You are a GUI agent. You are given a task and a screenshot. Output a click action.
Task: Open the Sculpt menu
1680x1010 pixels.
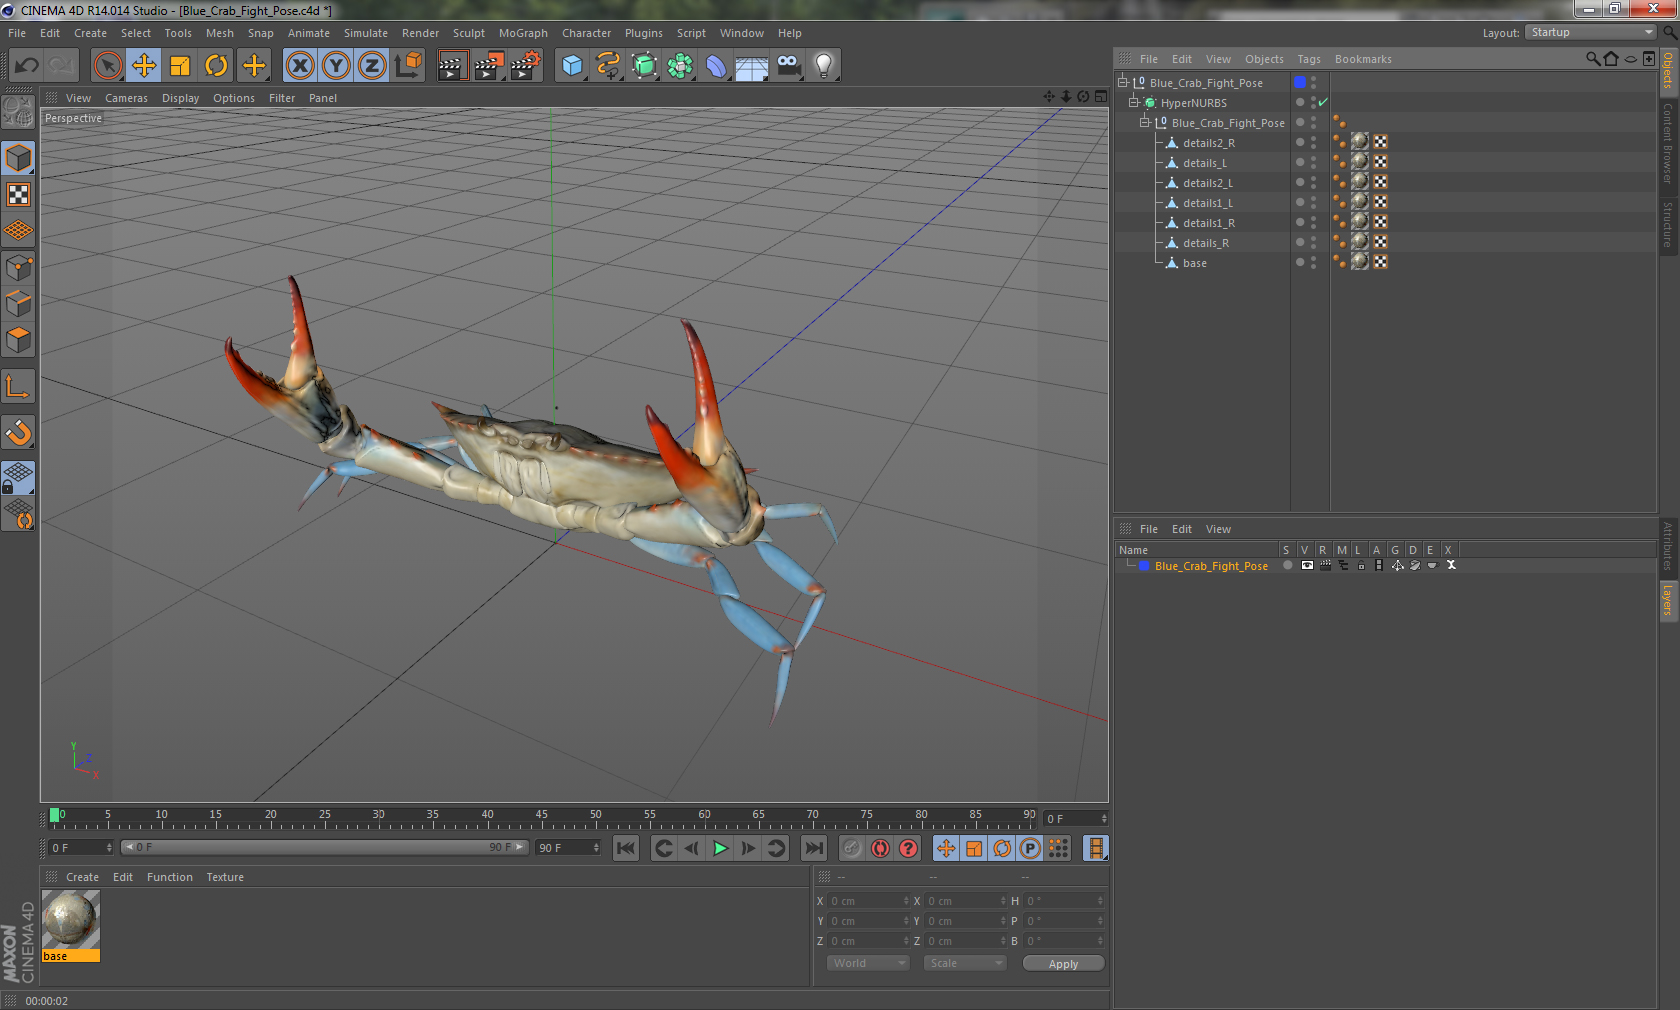[x=469, y=33]
